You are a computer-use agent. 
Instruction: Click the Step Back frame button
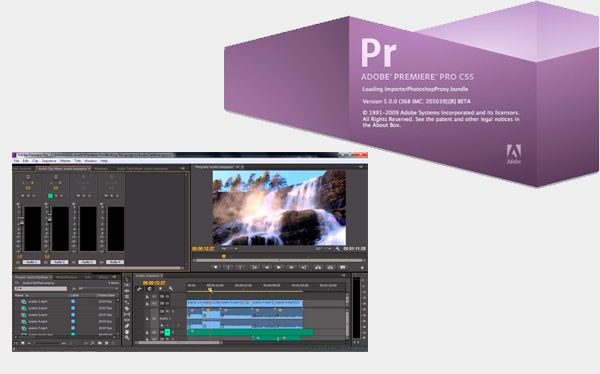pos(267,267)
